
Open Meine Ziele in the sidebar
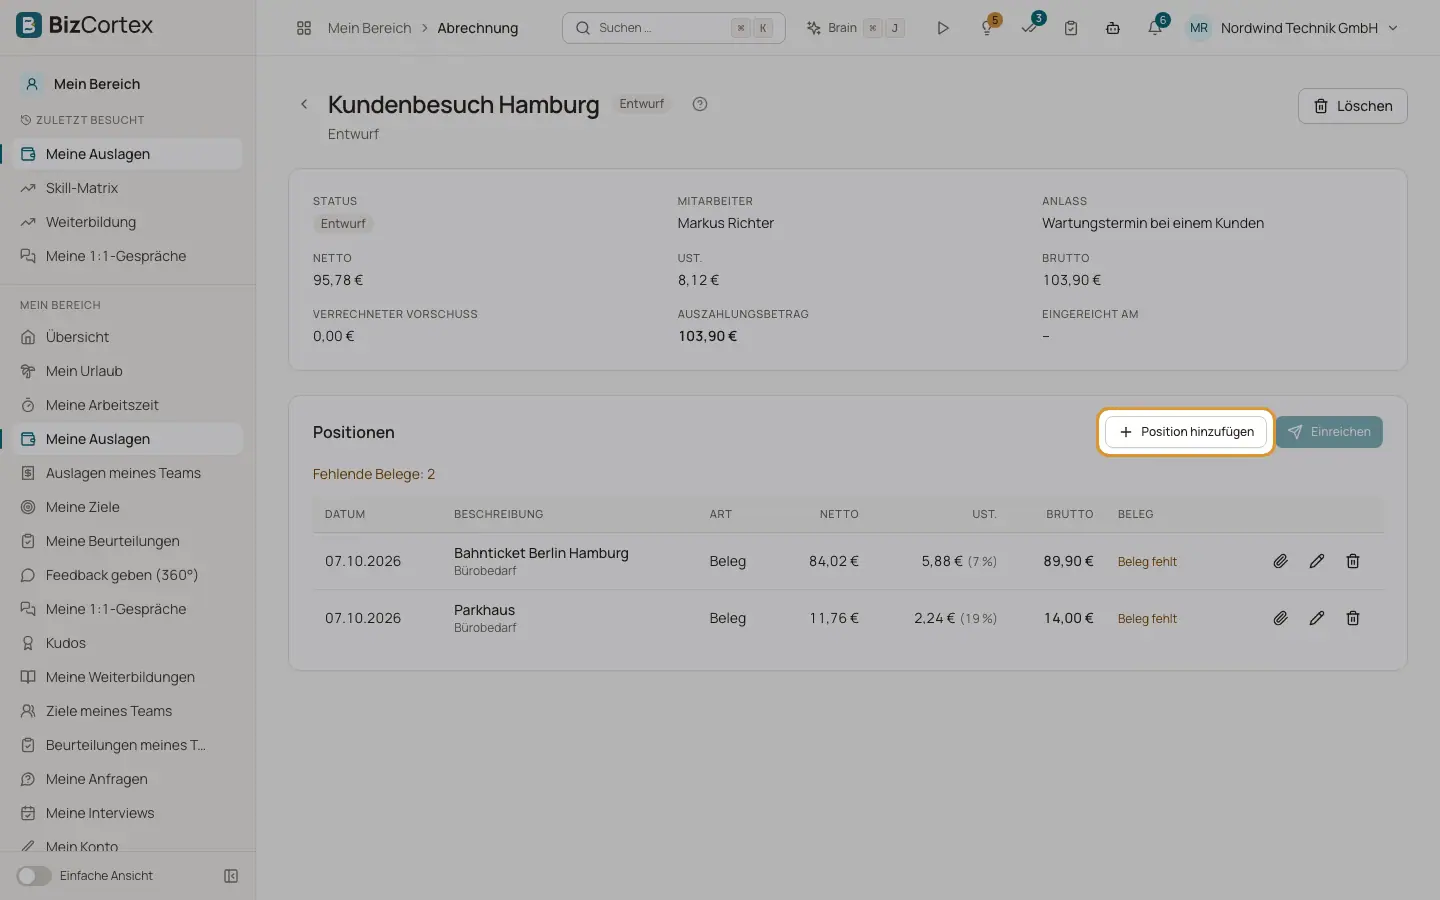tap(128, 507)
